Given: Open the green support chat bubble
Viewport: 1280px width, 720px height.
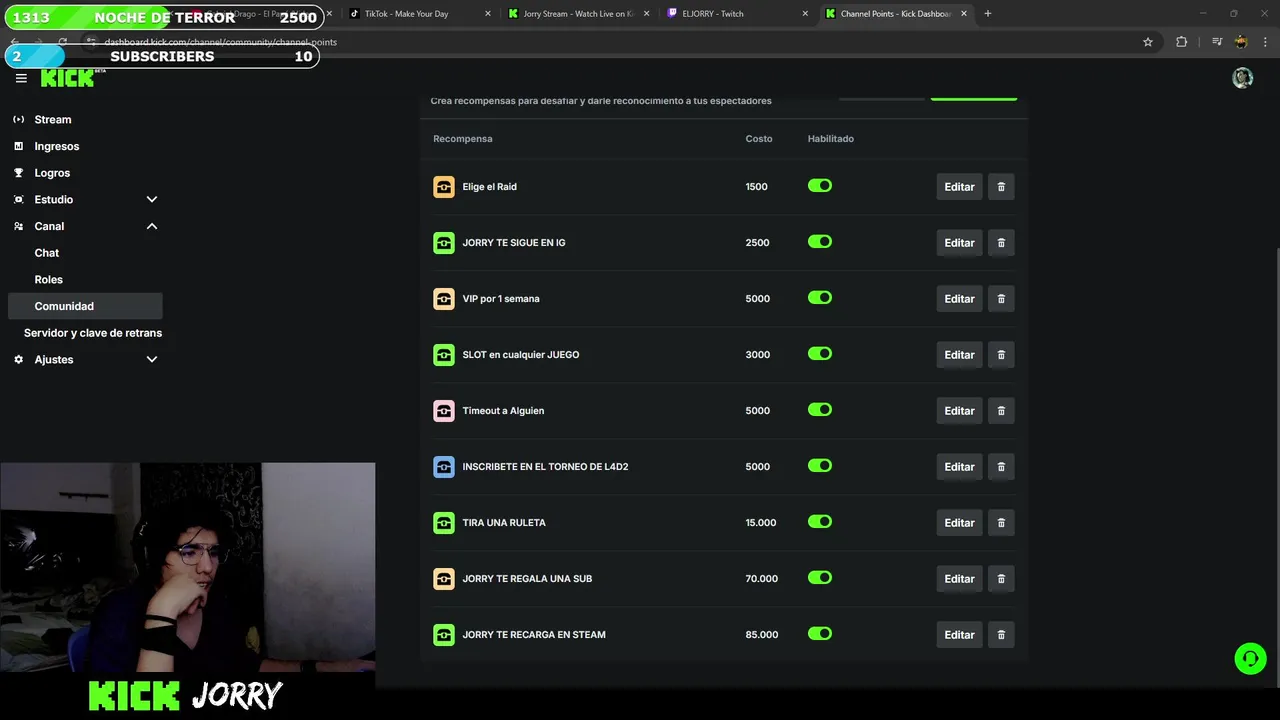Looking at the screenshot, I should (1250, 659).
